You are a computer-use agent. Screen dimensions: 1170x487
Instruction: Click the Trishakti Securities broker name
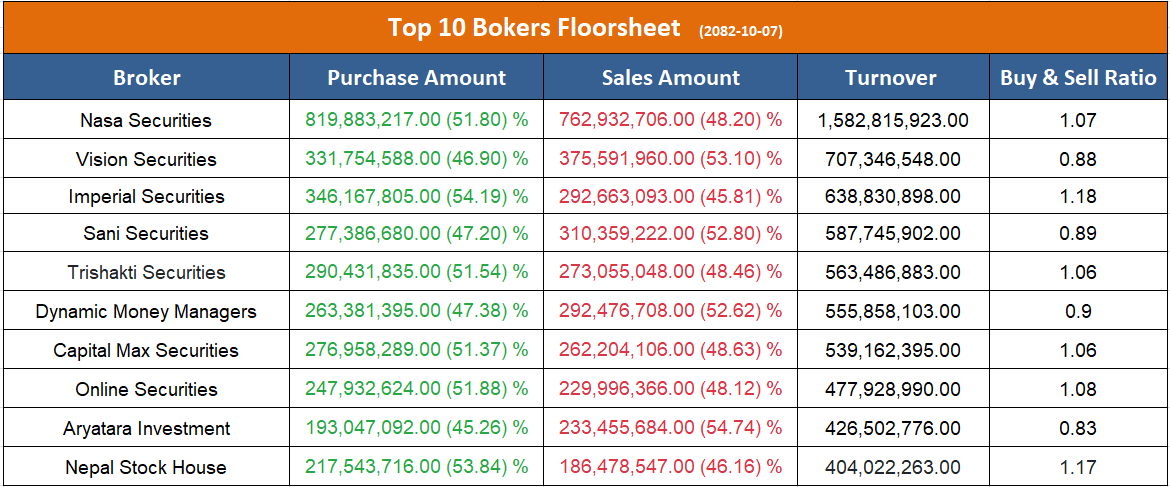coord(146,273)
